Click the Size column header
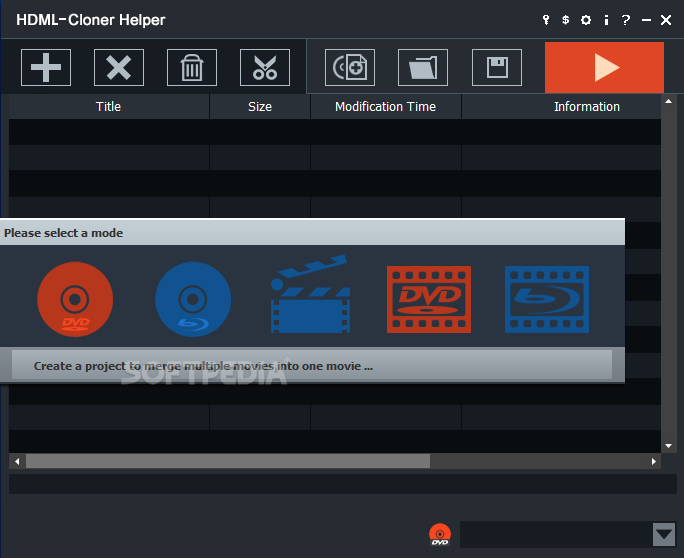The width and height of the screenshot is (684, 558). [260, 106]
